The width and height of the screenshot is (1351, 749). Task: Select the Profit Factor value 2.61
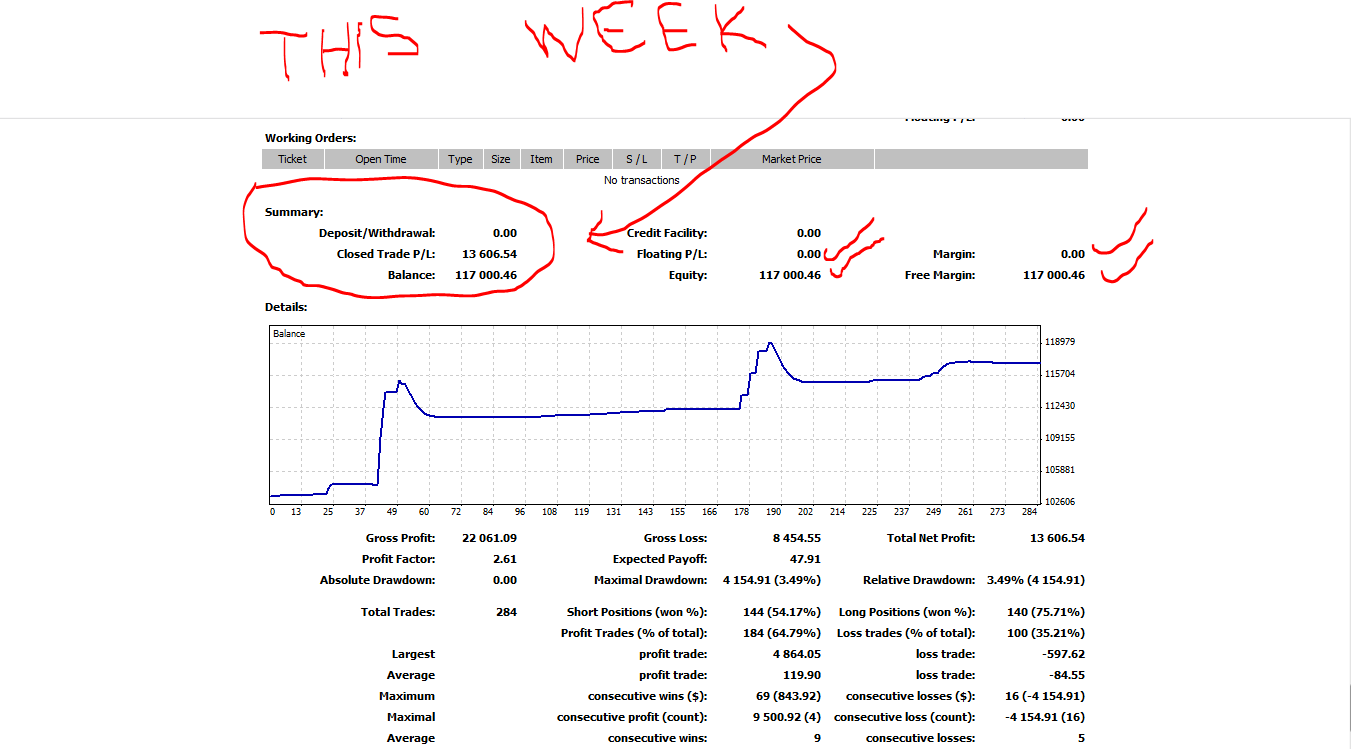click(505, 559)
